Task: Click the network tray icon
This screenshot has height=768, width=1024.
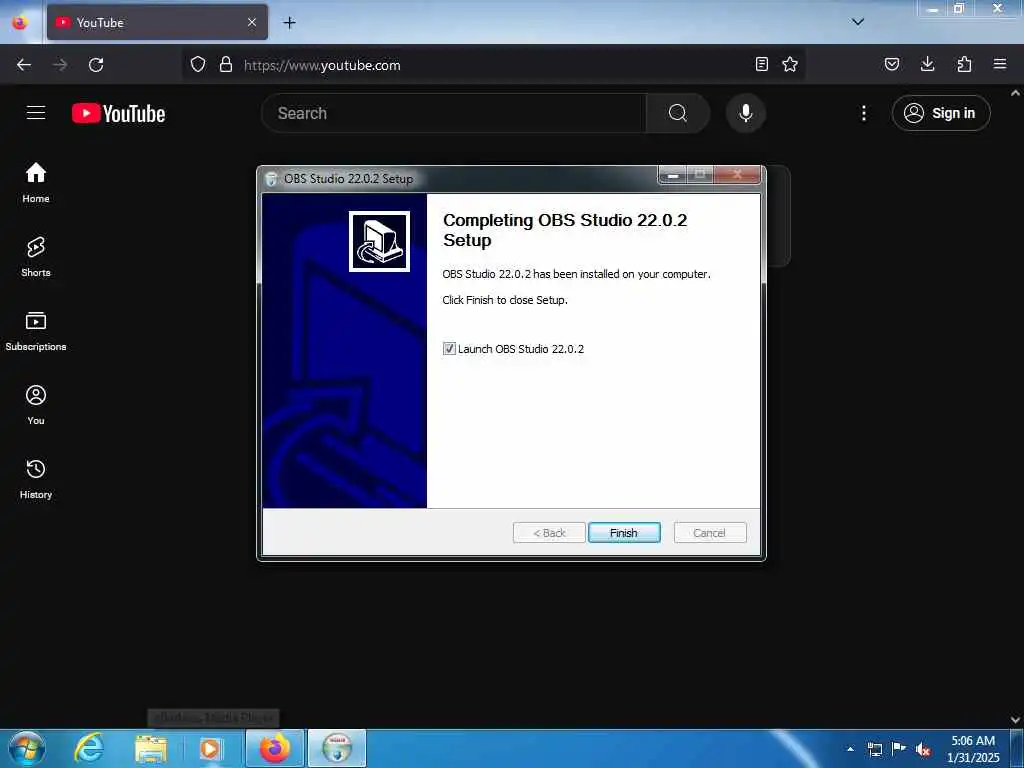Action: [874, 749]
